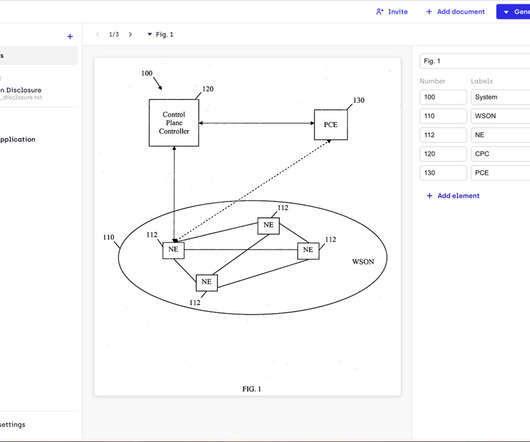
Task: Go to previous figure with left chevron
Action: click(x=98, y=34)
